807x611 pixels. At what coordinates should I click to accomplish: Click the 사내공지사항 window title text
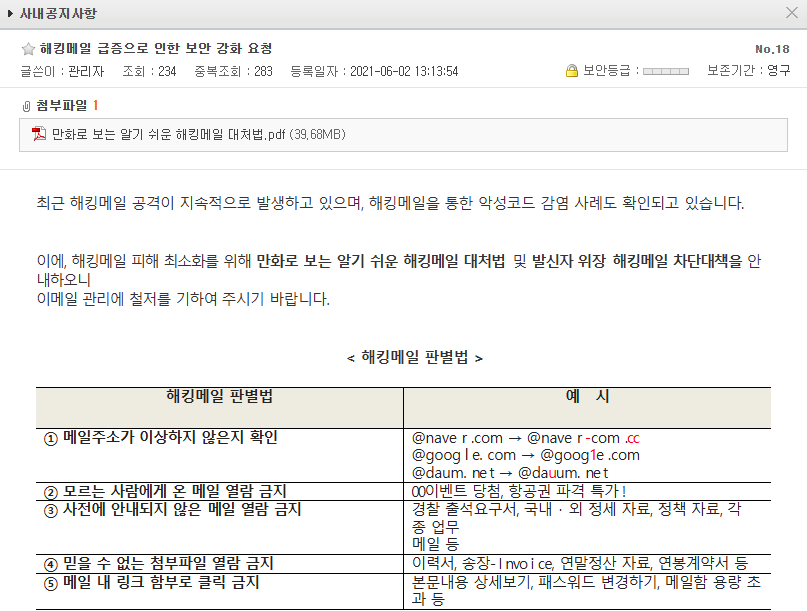pos(58,13)
